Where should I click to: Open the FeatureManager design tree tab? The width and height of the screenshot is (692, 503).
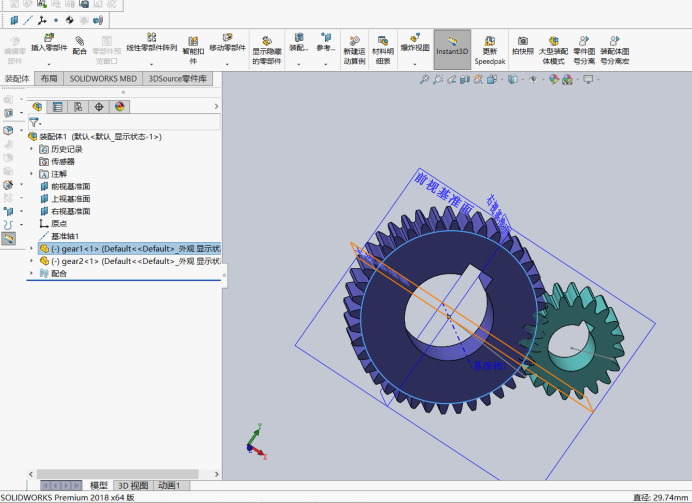tap(37, 106)
